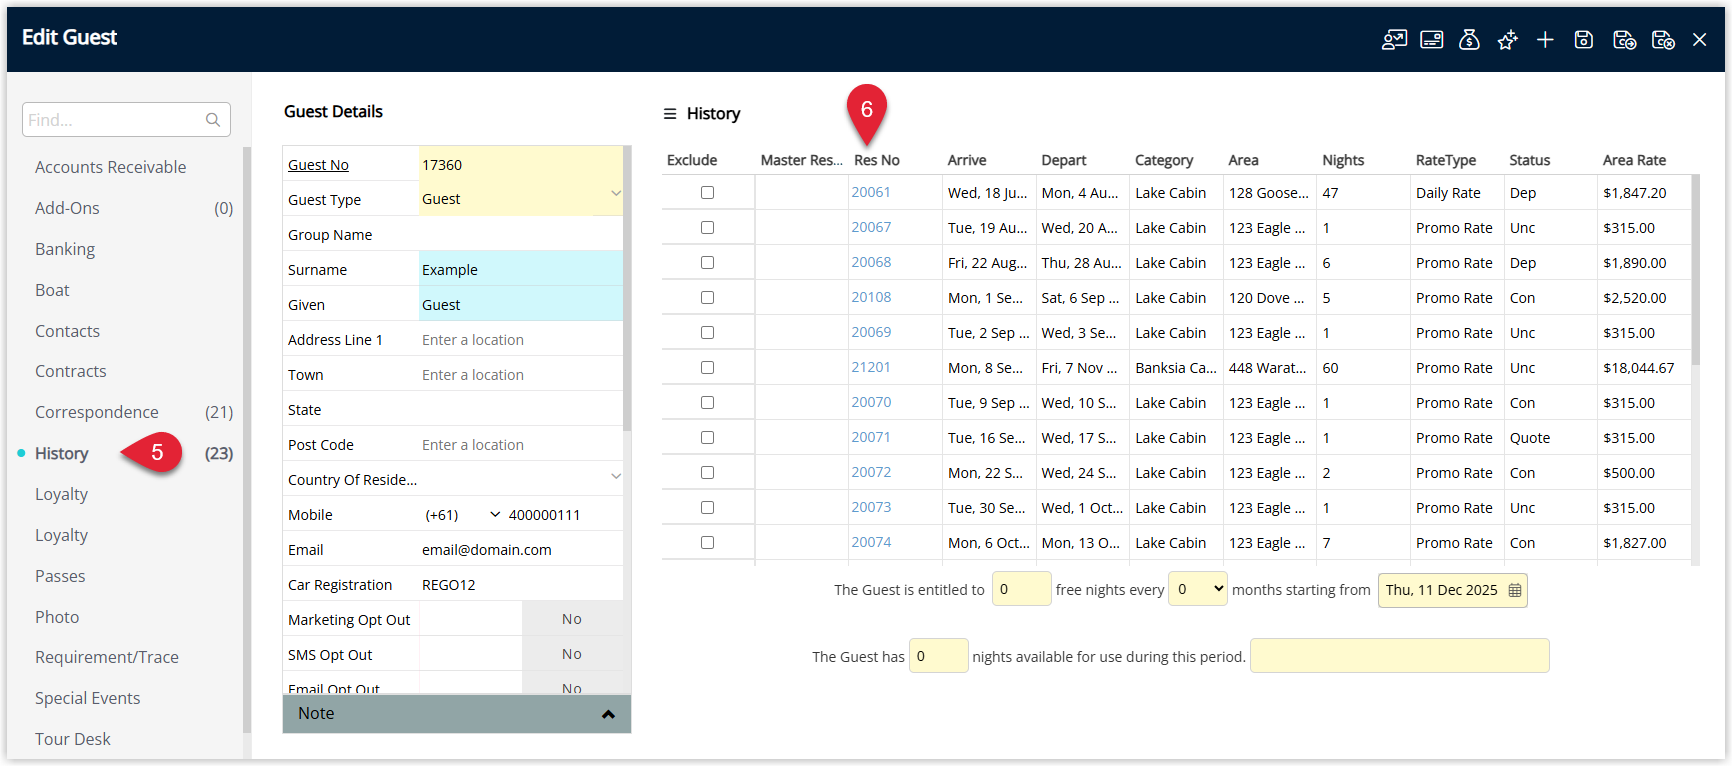
Task: Click the plus add icon
Action: point(1545,40)
